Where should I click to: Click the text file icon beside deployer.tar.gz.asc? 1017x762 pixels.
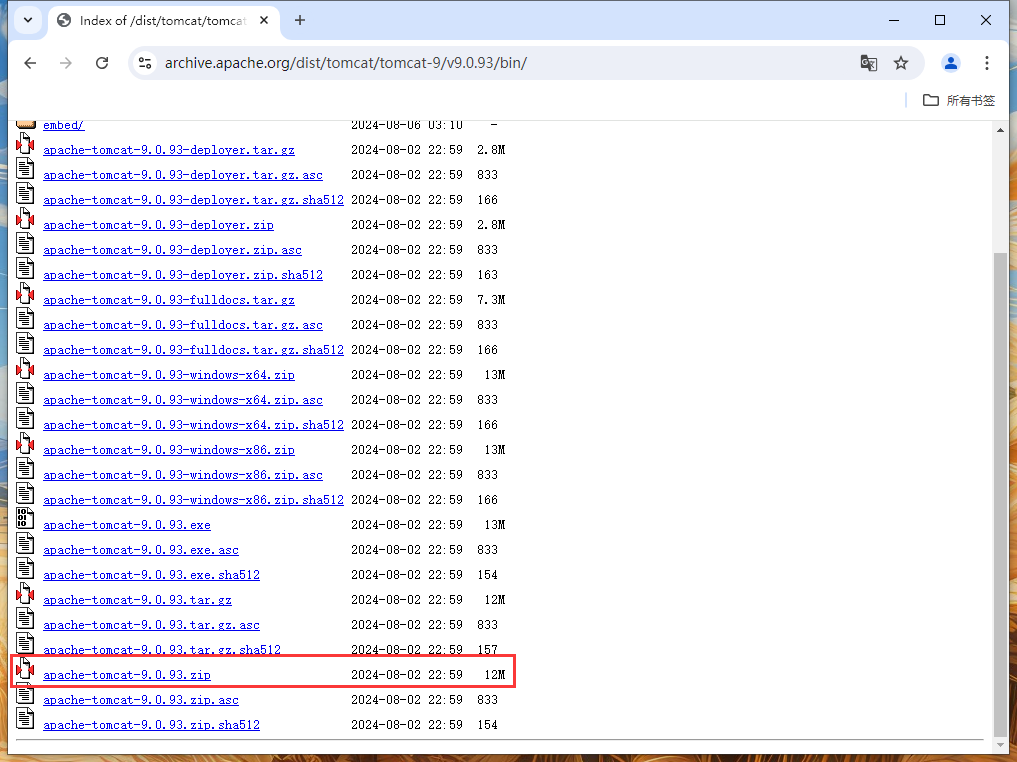pyautogui.click(x=25, y=169)
